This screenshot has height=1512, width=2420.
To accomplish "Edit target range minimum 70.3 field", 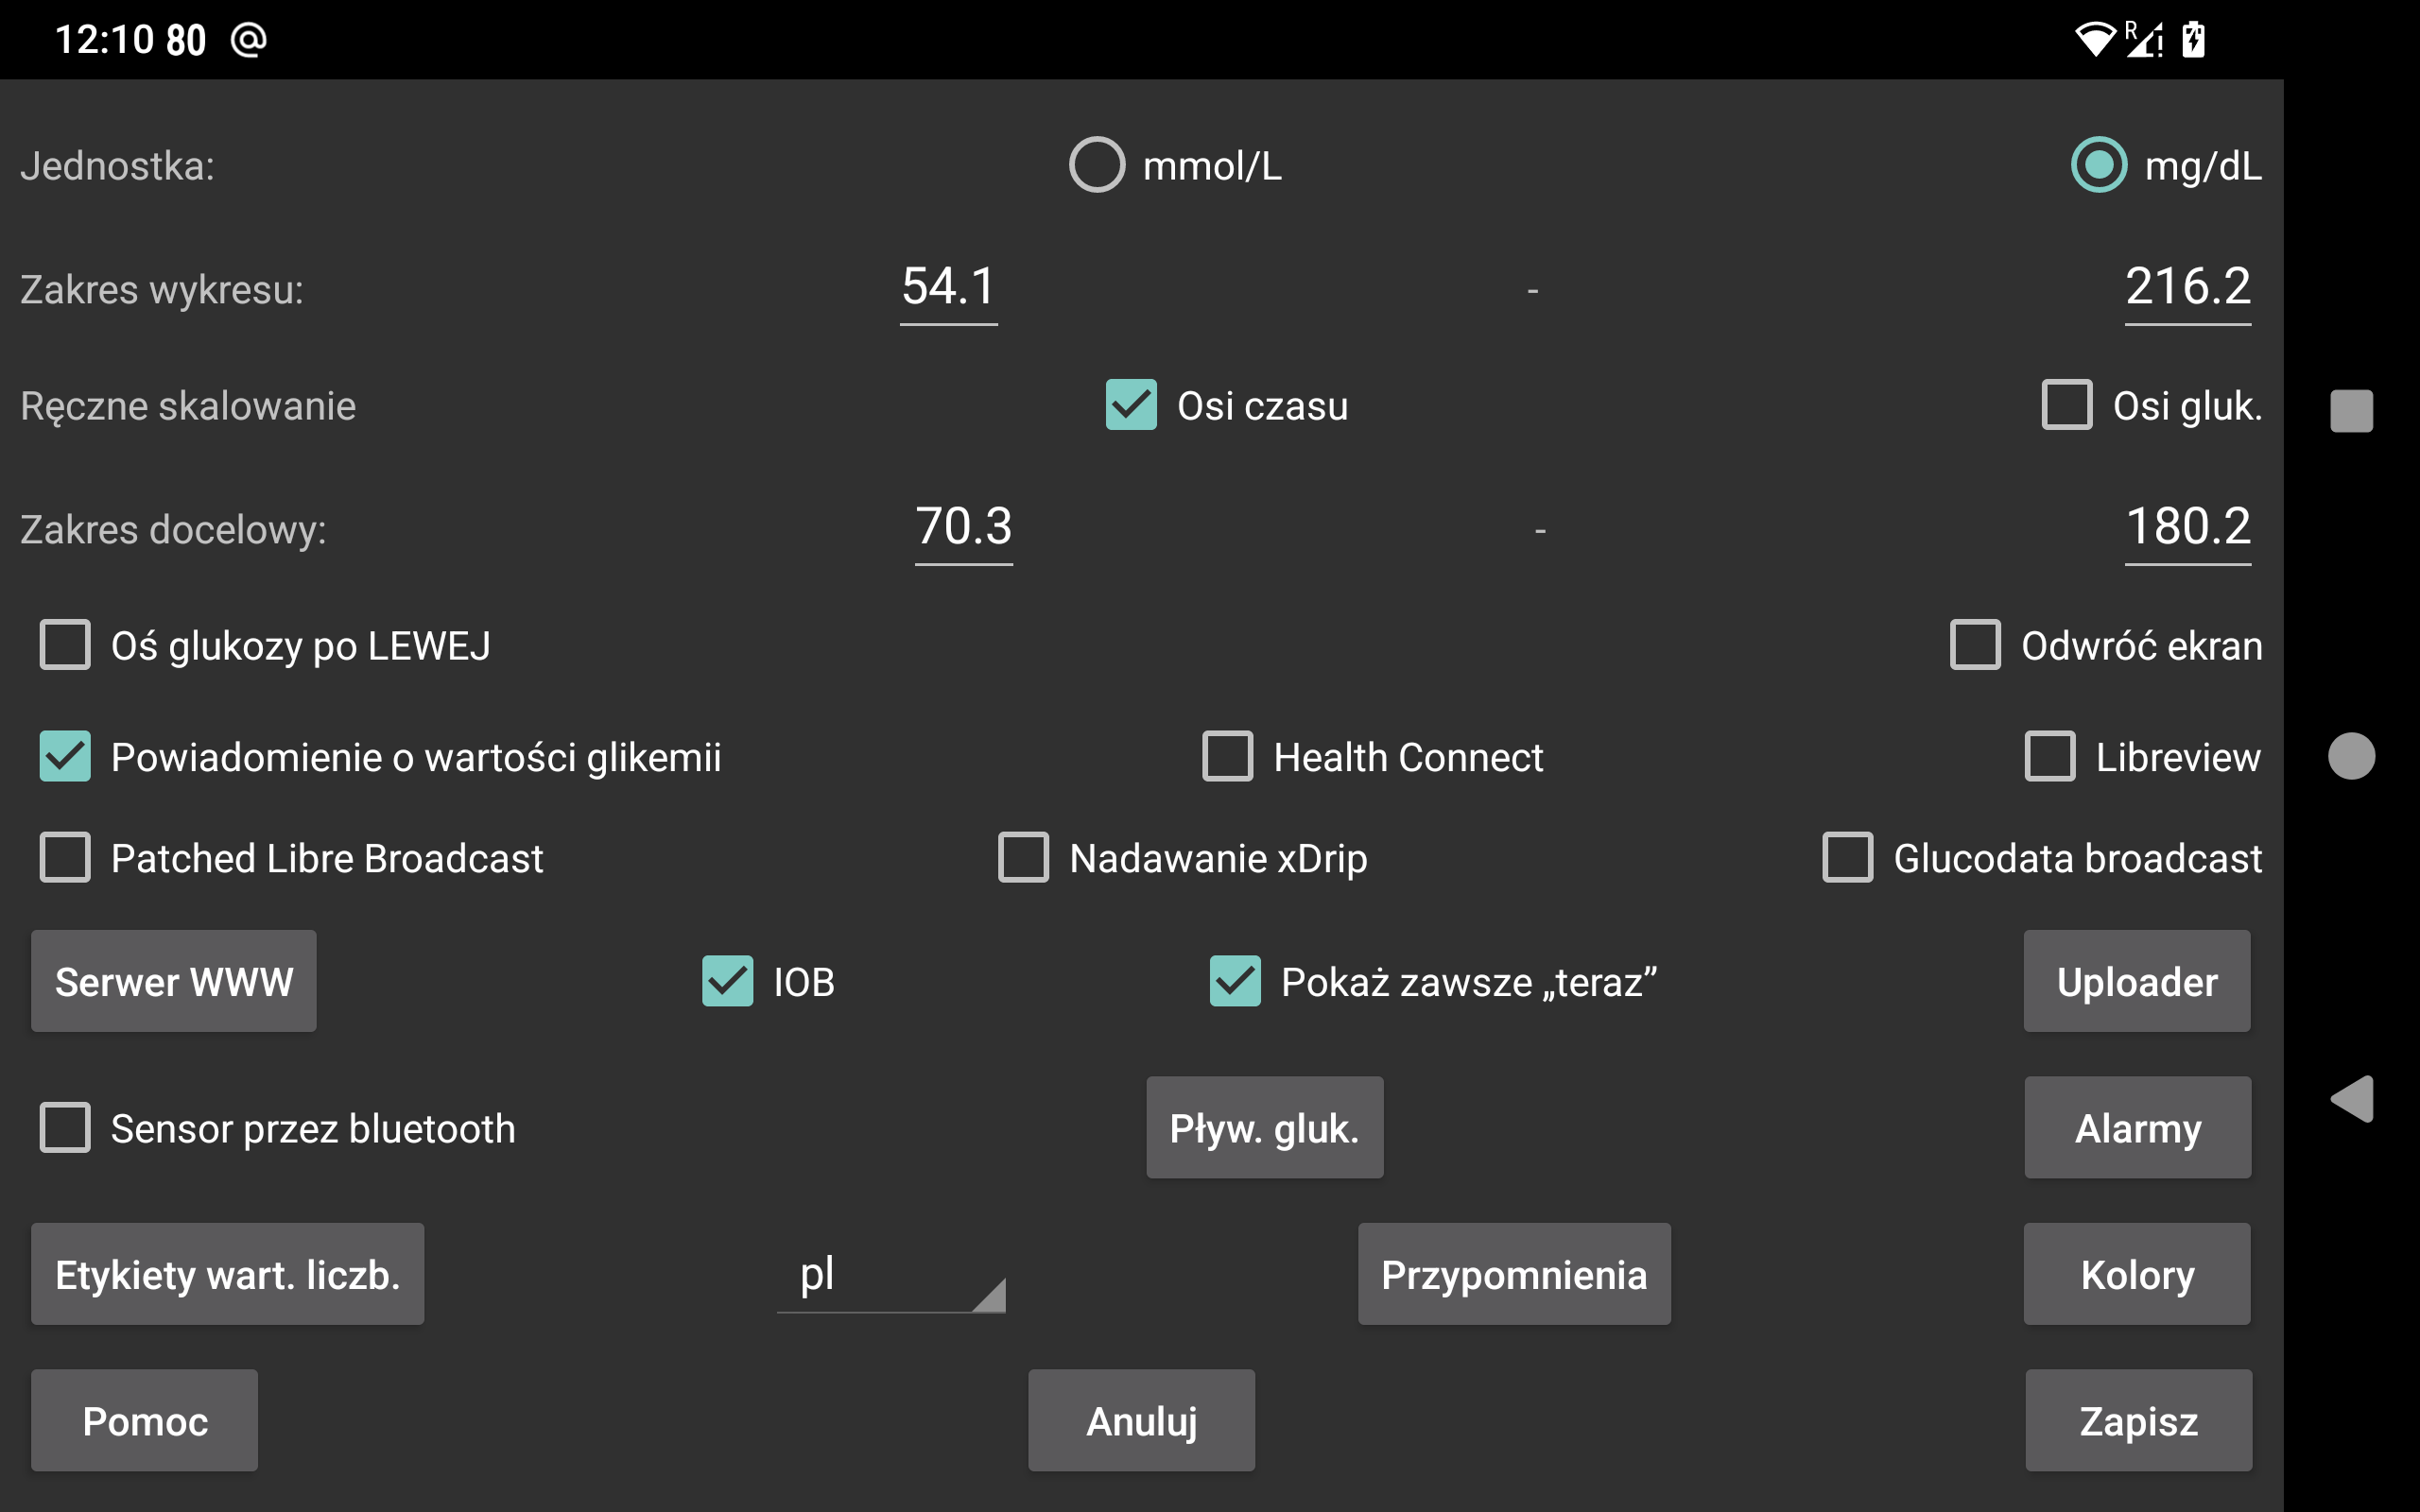I will click(963, 528).
